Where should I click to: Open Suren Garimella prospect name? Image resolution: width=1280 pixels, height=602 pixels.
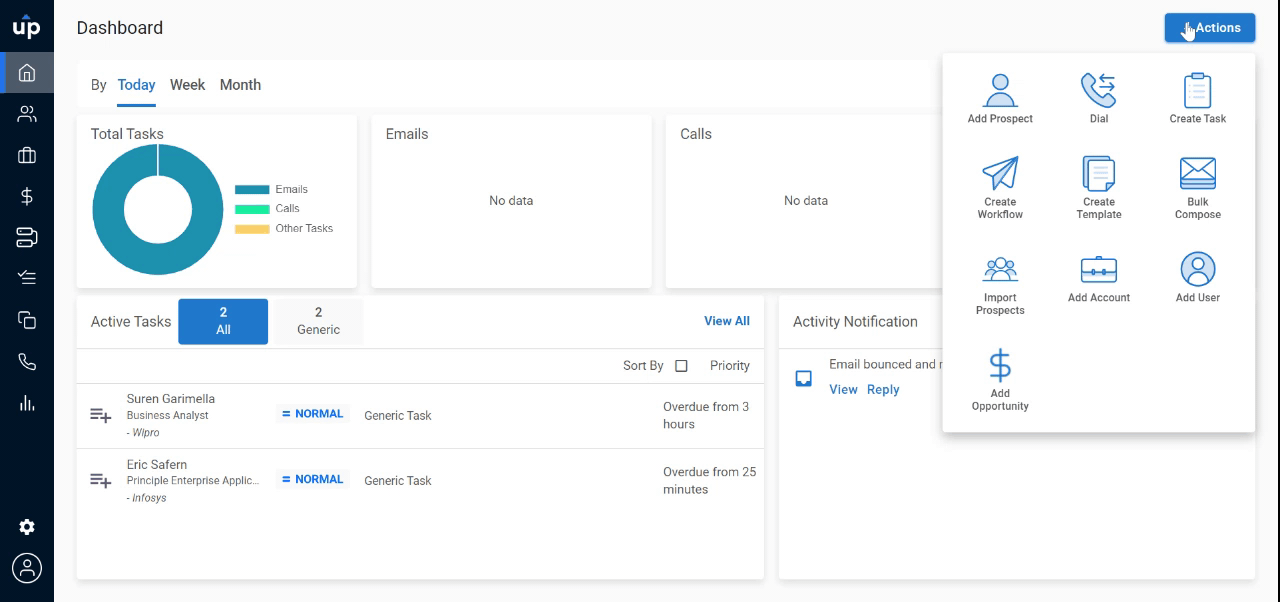[171, 399]
